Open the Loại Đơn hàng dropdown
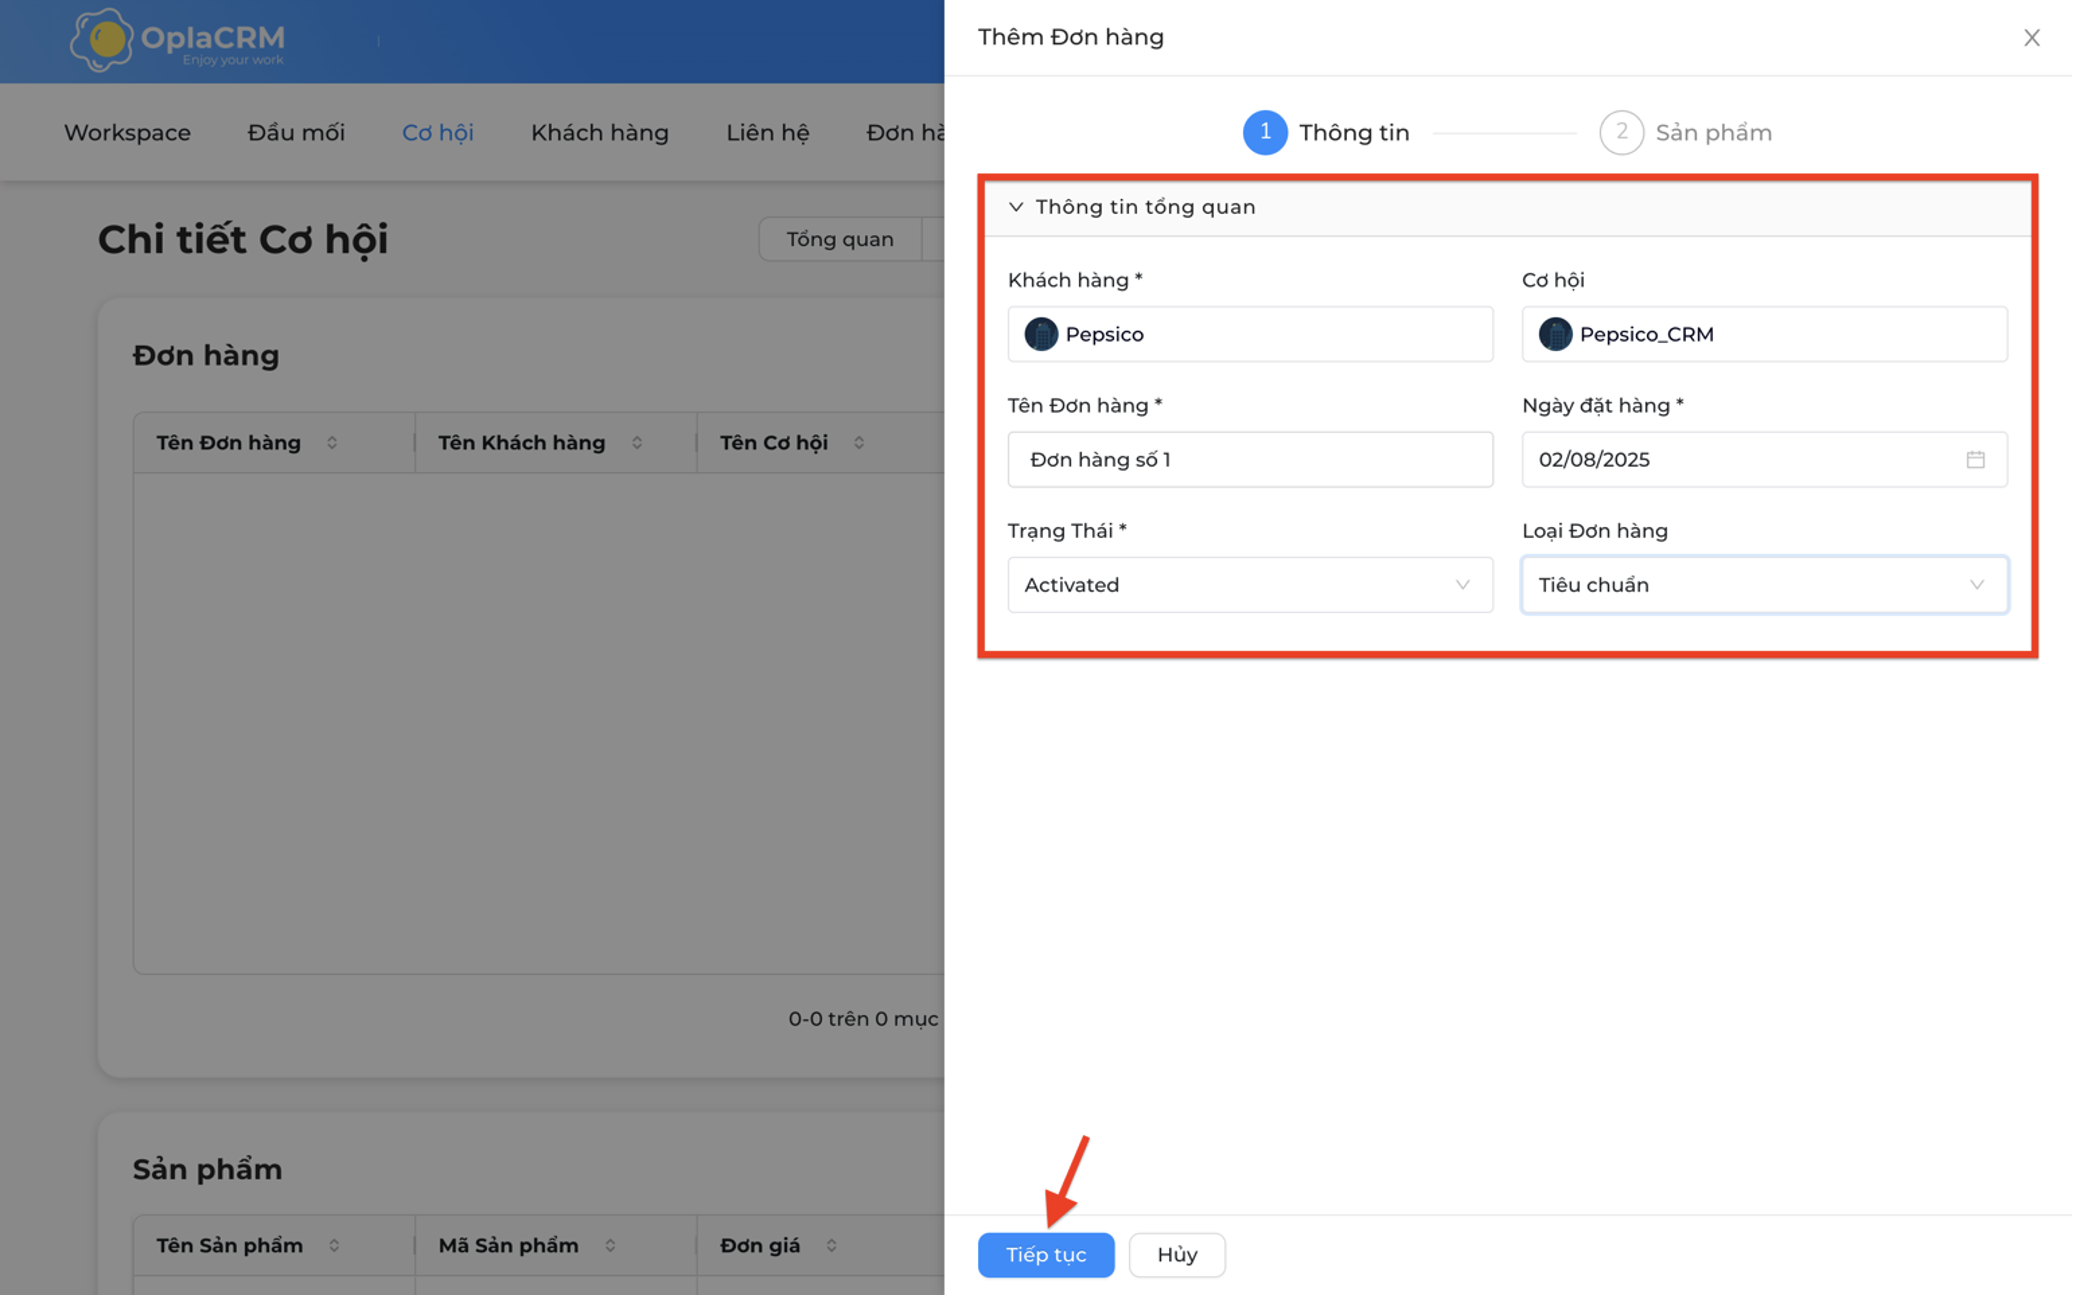Screen dimensions: 2080x1296 (x=1764, y=585)
